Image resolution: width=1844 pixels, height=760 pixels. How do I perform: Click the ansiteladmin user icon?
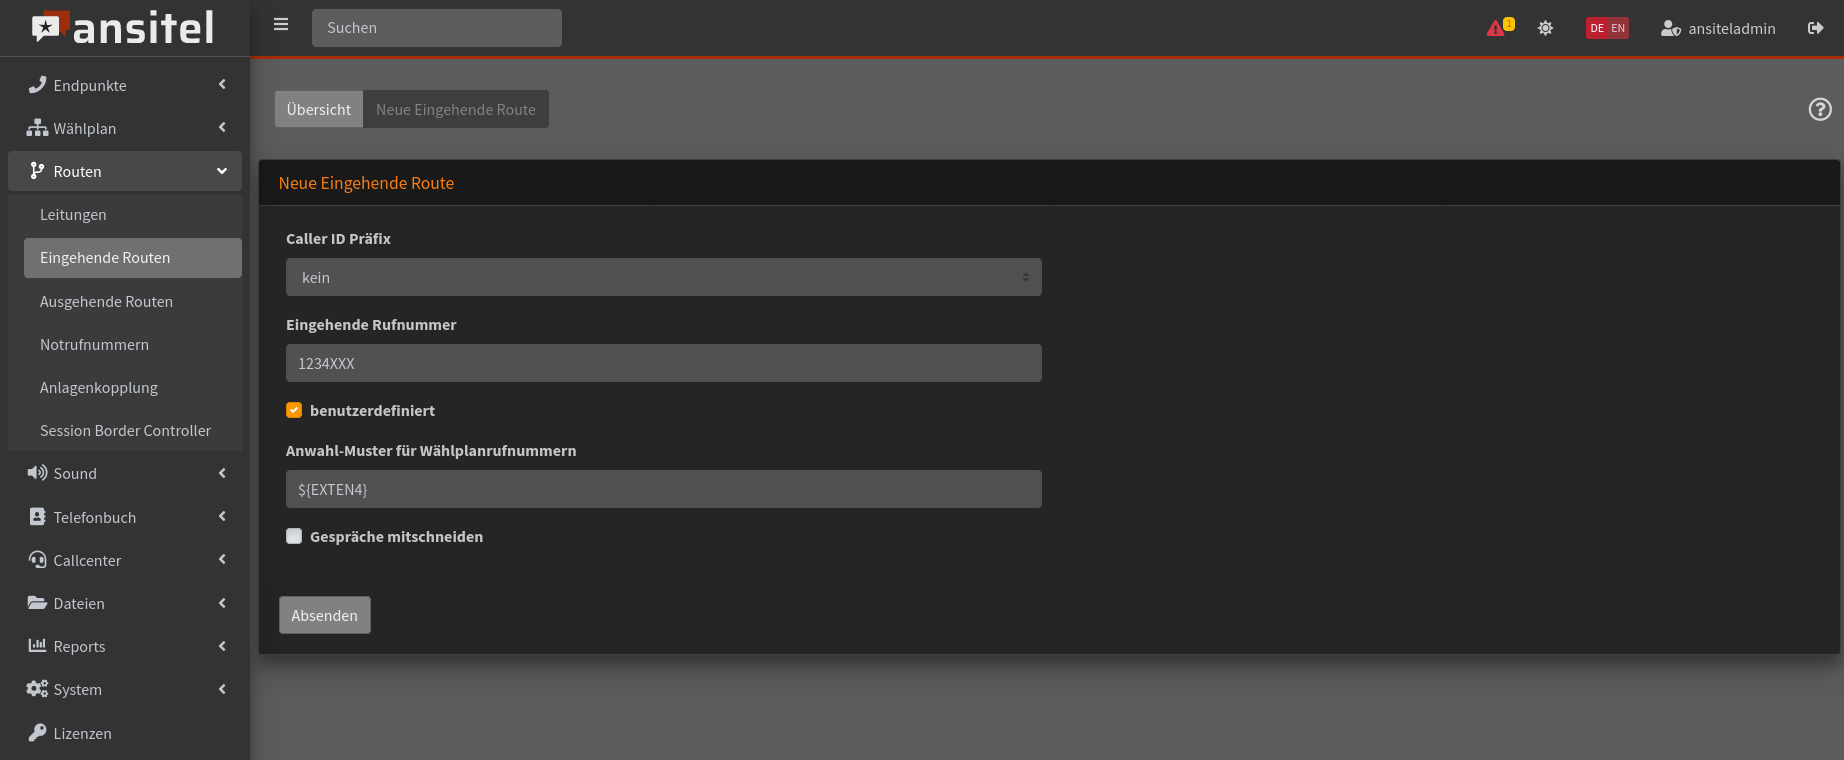1670,29
